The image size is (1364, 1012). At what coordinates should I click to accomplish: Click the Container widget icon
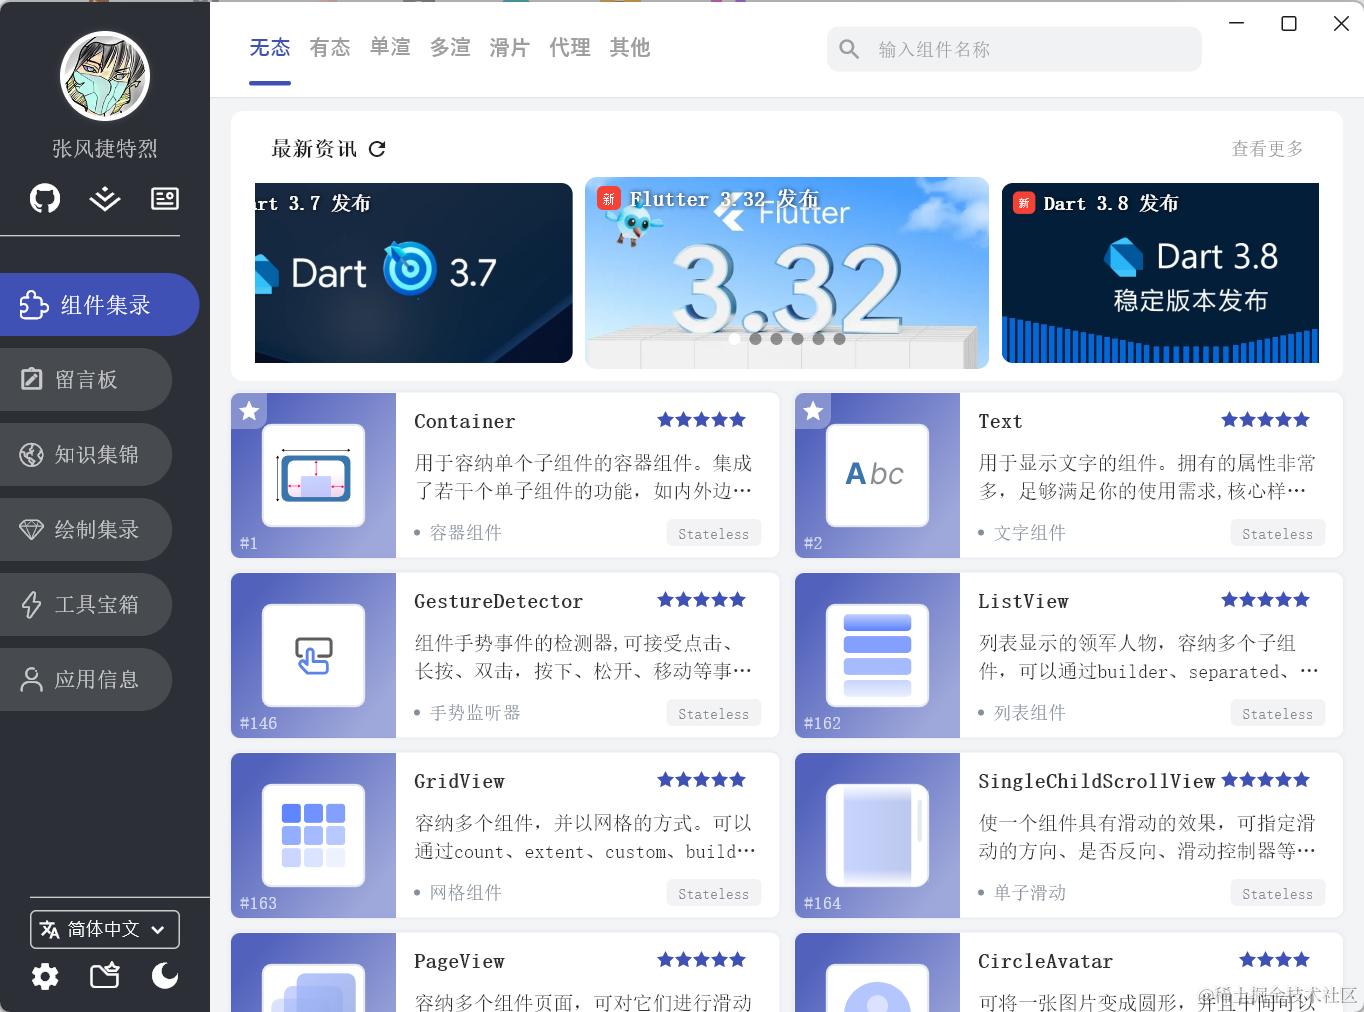click(313, 475)
